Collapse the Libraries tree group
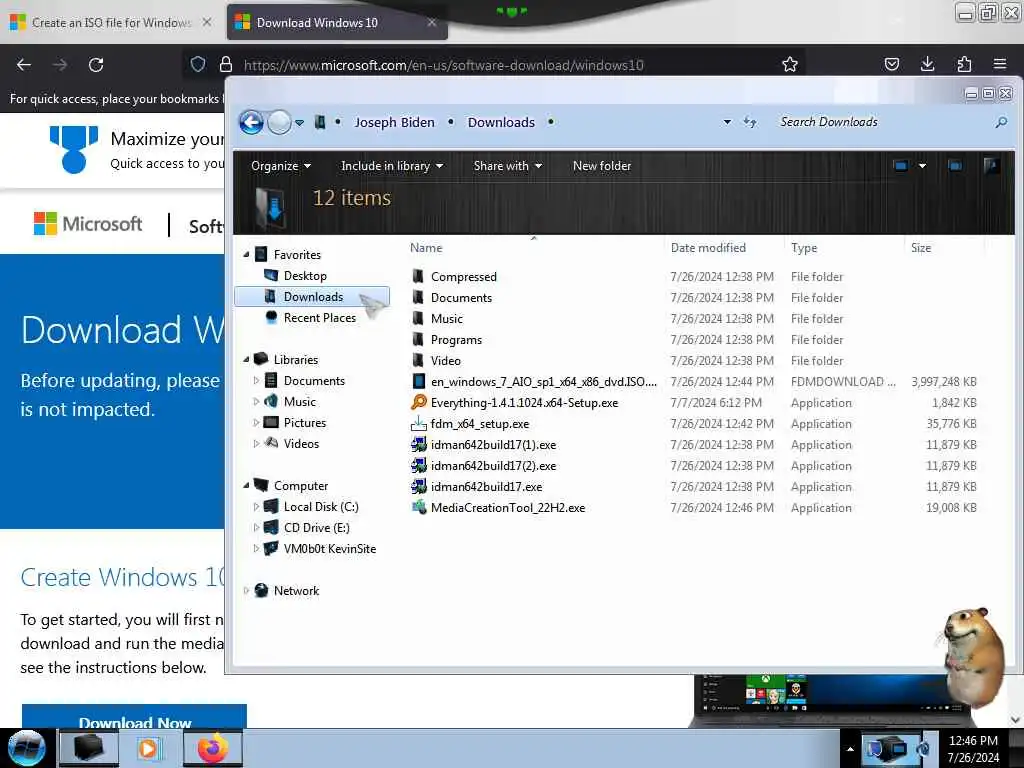Screen dimensions: 1024x768 (246, 359)
